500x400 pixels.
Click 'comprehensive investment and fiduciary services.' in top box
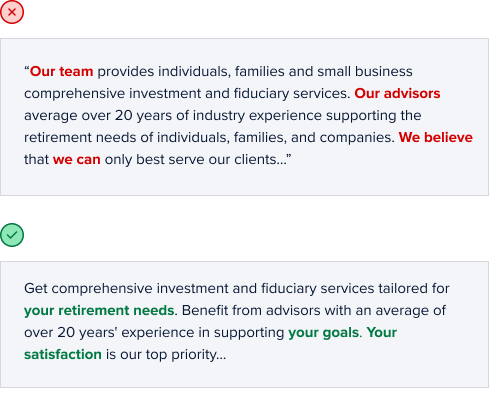(187, 93)
